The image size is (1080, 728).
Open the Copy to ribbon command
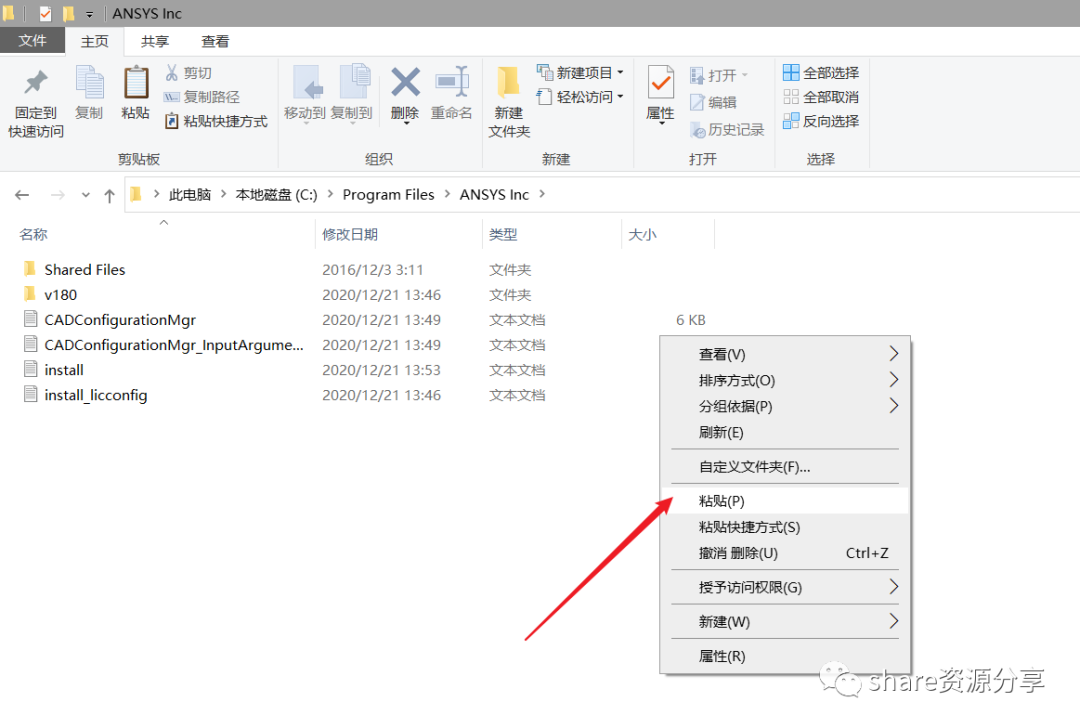coord(352,93)
